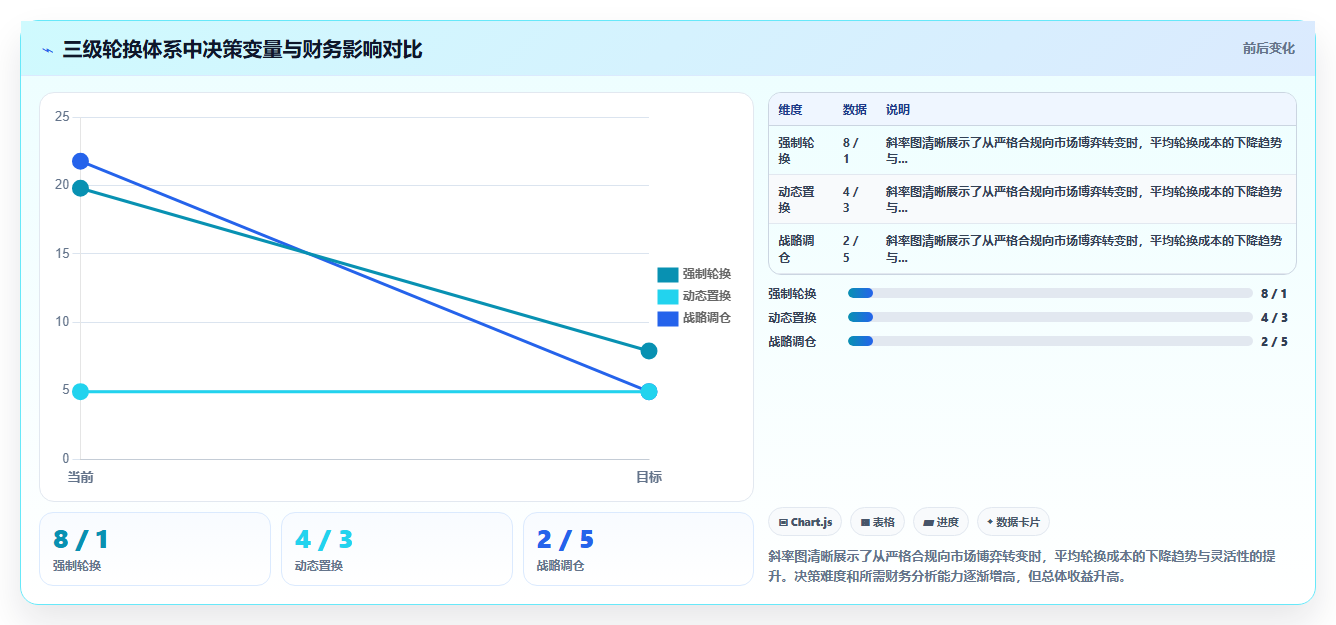Click the 目标 axis label
This screenshot has width=1336, height=625.
(x=649, y=477)
